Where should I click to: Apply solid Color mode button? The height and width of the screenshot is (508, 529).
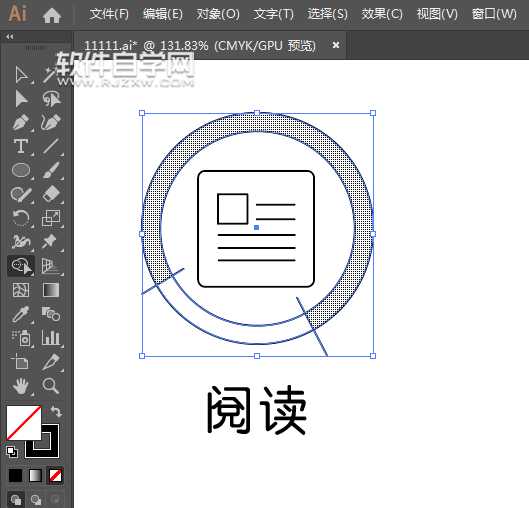pos(15,476)
